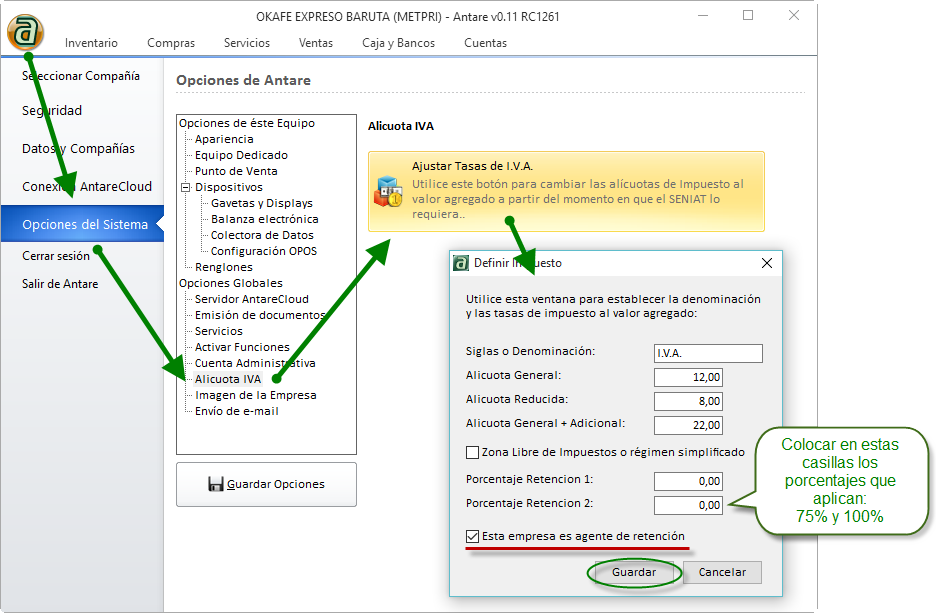
Task: Select Balanza electrónica in the tree
Action: (264, 219)
